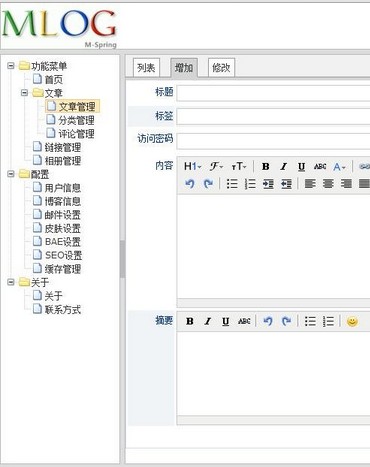Screen dimensions: 370x467
Task: Insert numbered list in summary editor
Action: pos(328,321)
